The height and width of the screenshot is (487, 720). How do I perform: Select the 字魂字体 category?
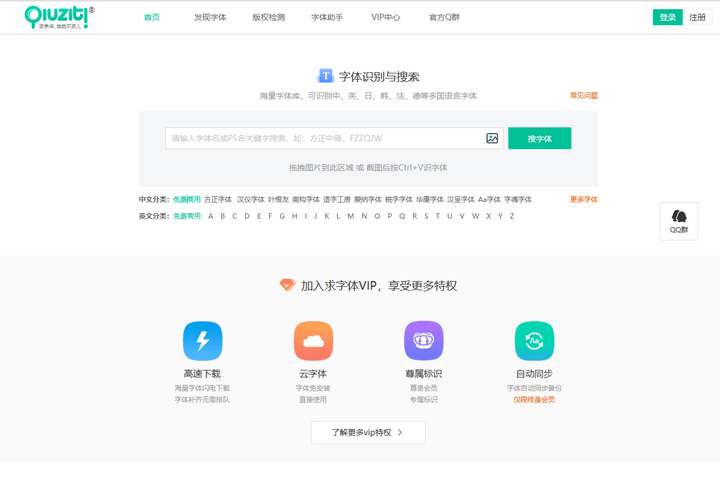click(518, 199)
